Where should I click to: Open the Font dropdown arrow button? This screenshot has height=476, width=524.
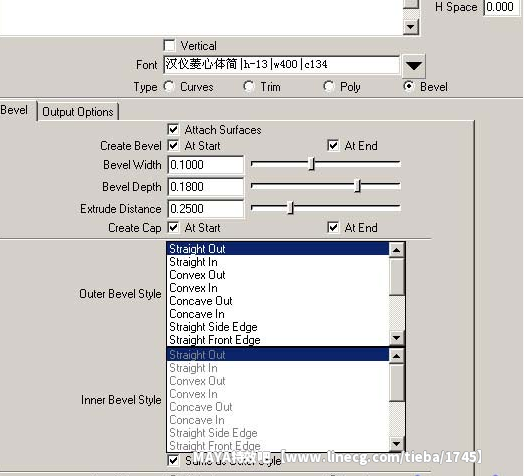pyautogui.click(x=414, y=65)
